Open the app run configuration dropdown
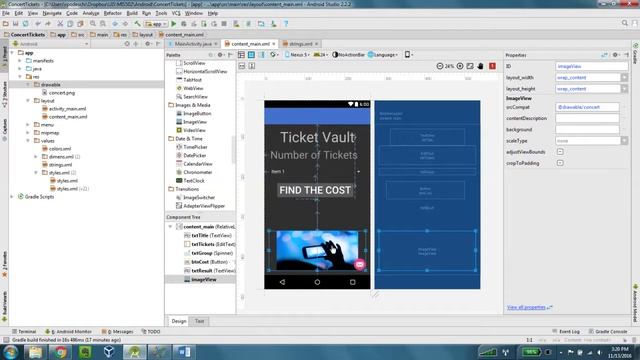This screenshot has width=640, height=360. tap(156, 24)
